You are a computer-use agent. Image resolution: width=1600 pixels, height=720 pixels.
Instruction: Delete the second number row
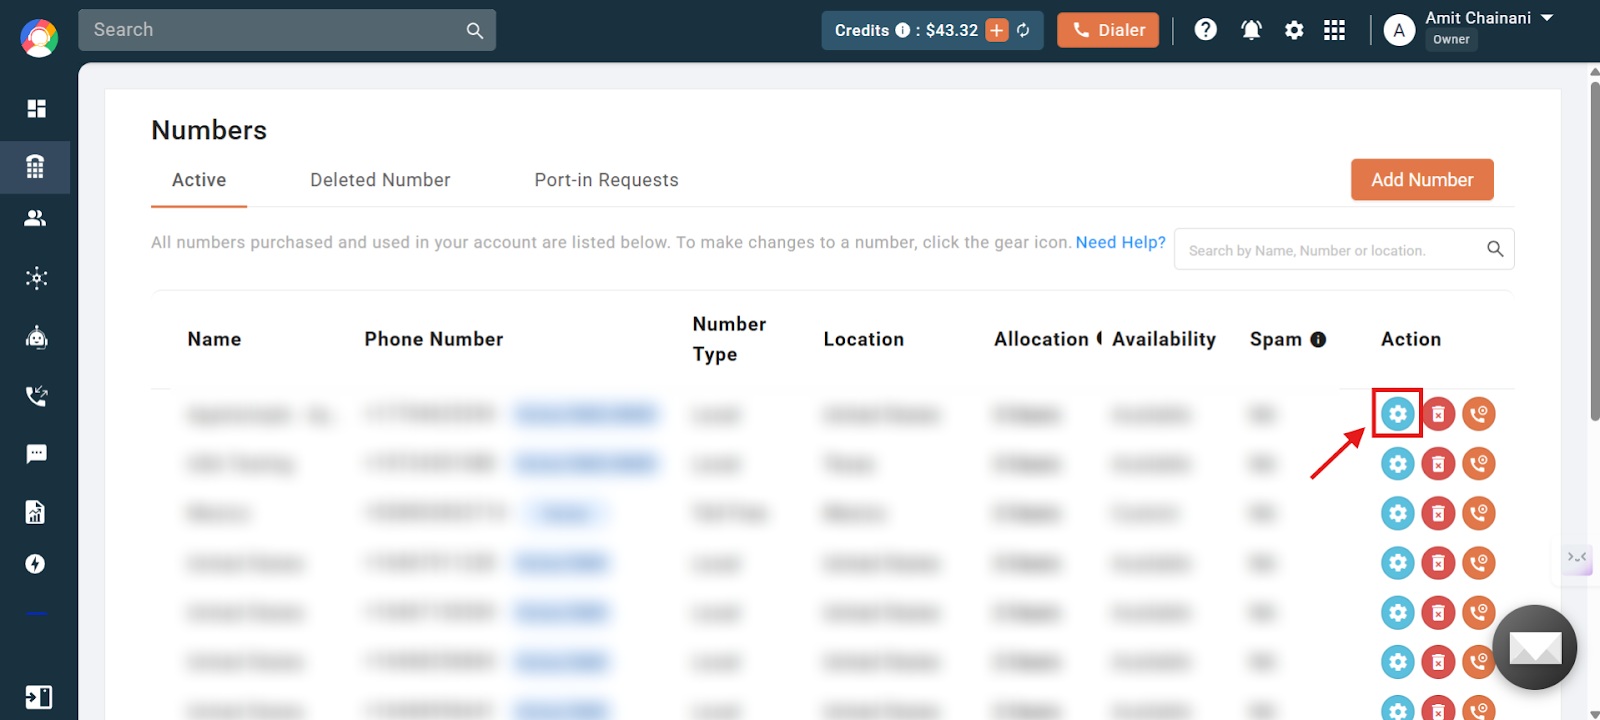tap(1438, 463)
